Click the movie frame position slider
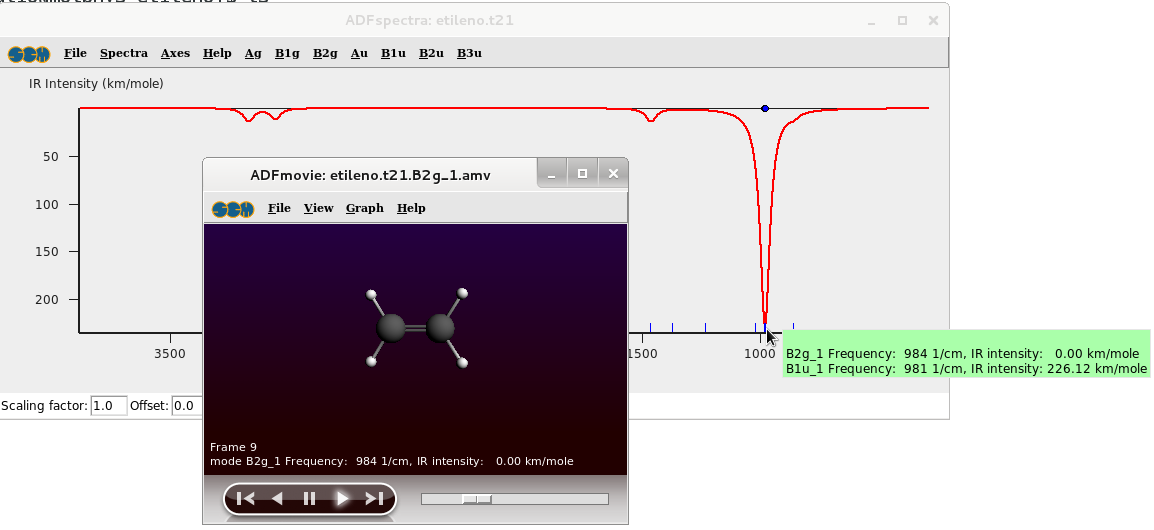1154x530 pixels. [x=477, y=498]
